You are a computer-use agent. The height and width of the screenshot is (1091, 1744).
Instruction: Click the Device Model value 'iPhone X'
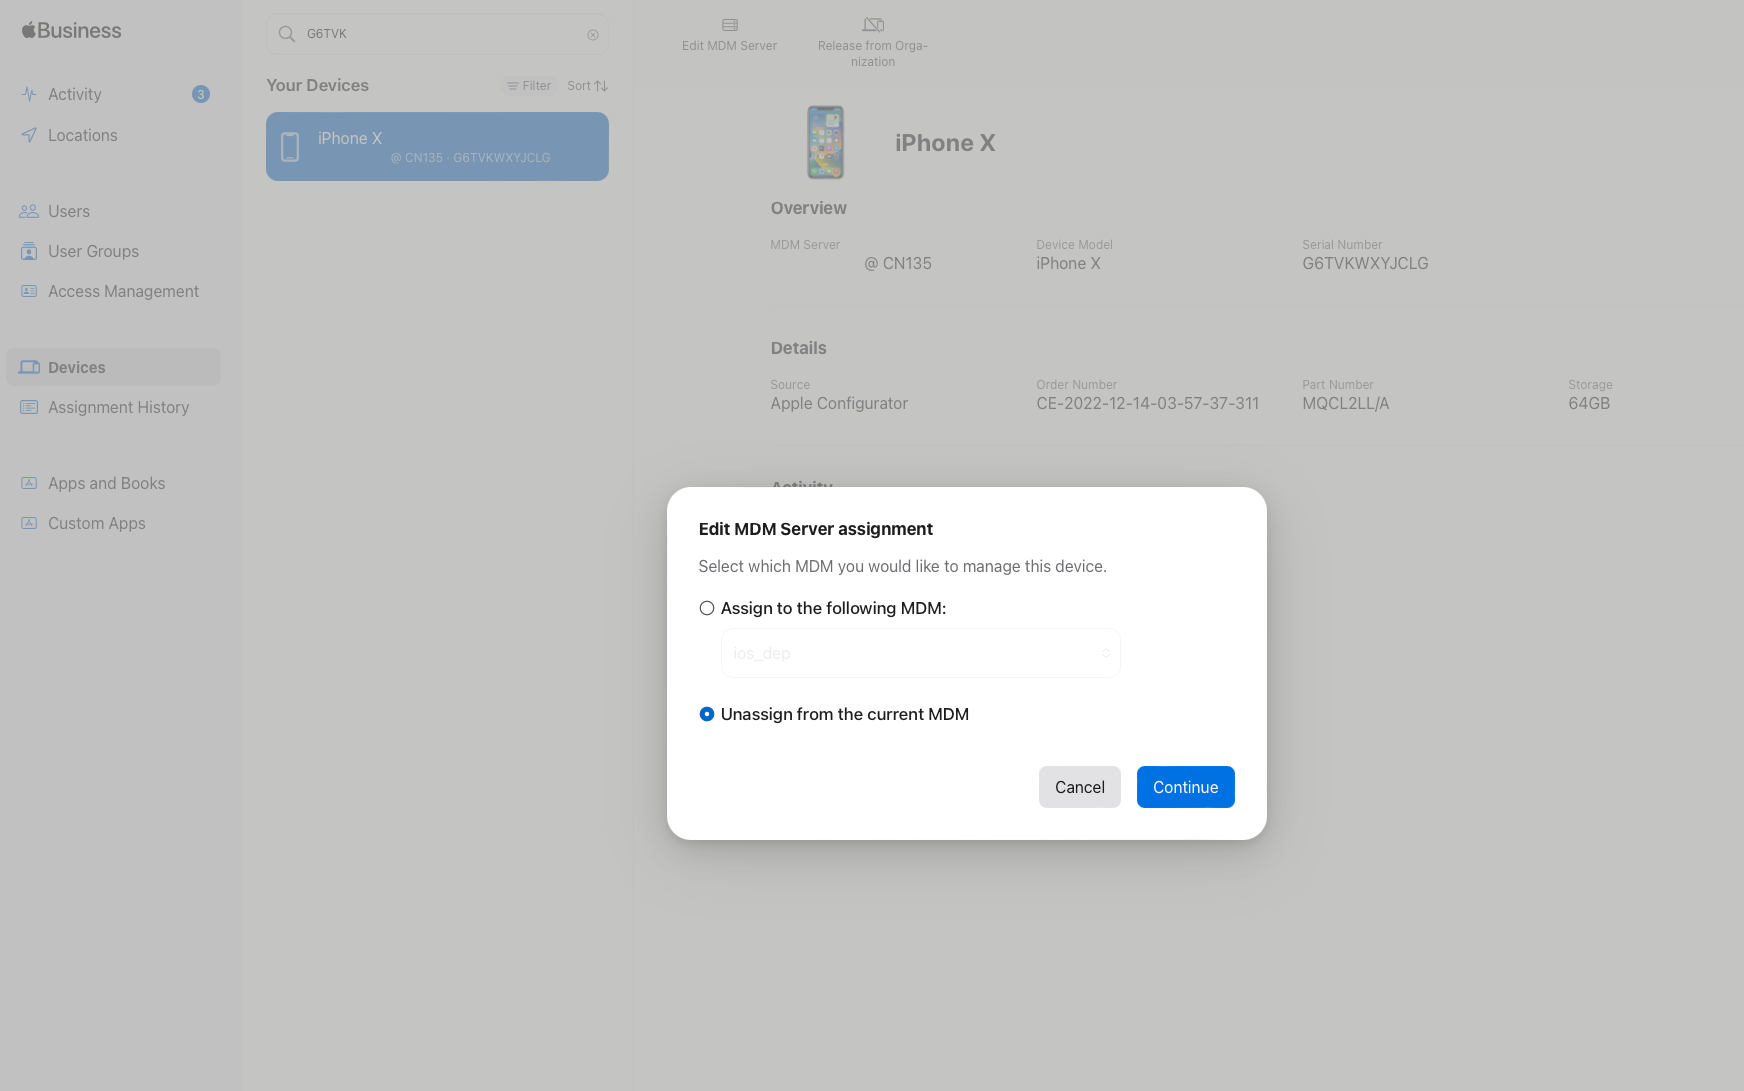pyautogui.click(x=1068, y=263)
